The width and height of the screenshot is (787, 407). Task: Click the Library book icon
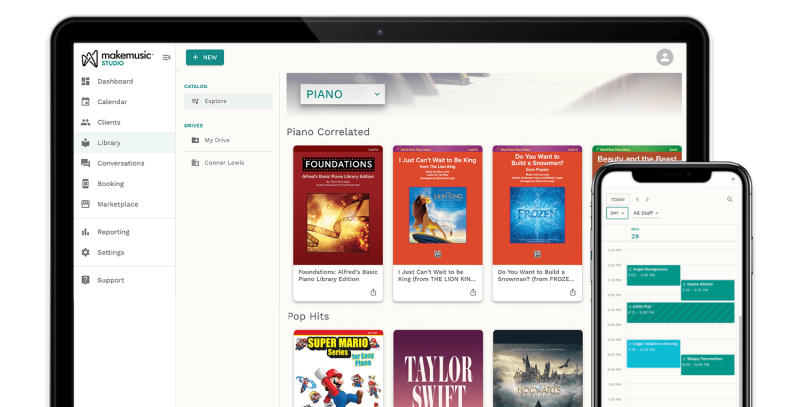pos(86,143)
